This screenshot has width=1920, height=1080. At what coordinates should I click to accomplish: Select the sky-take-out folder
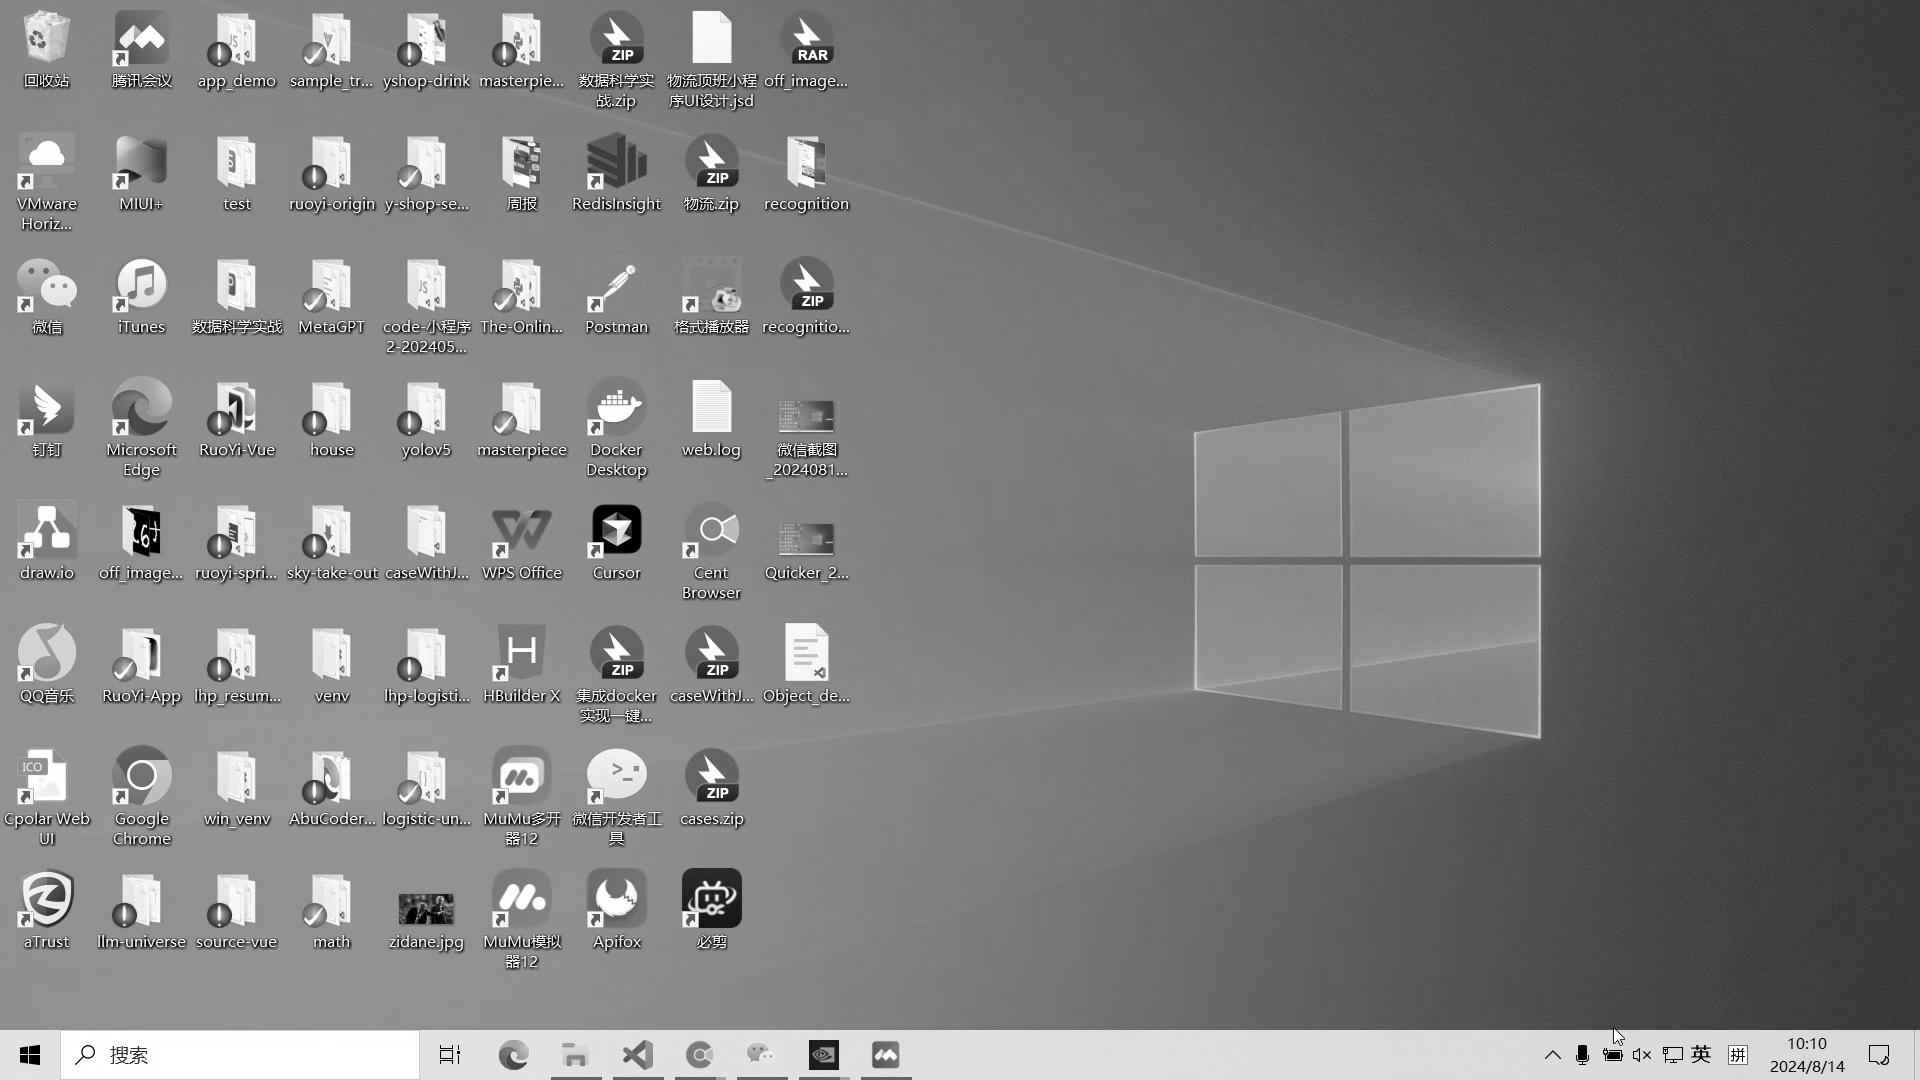click(331, 542)
